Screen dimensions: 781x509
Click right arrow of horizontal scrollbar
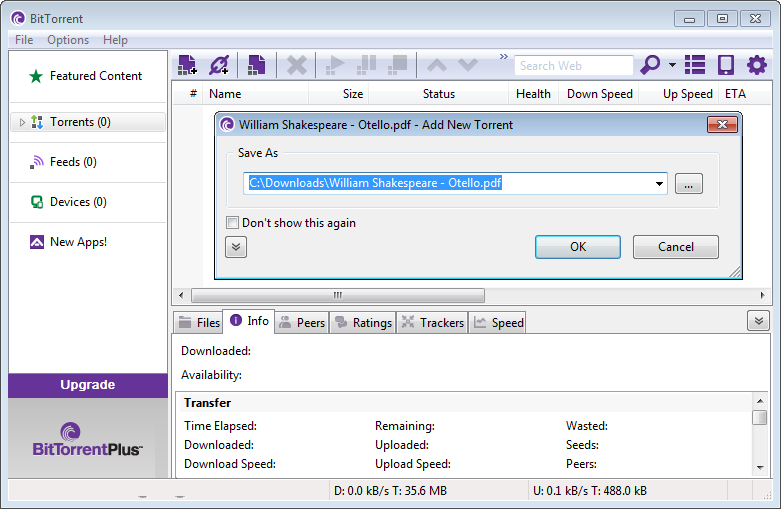[x=762, y=295]
